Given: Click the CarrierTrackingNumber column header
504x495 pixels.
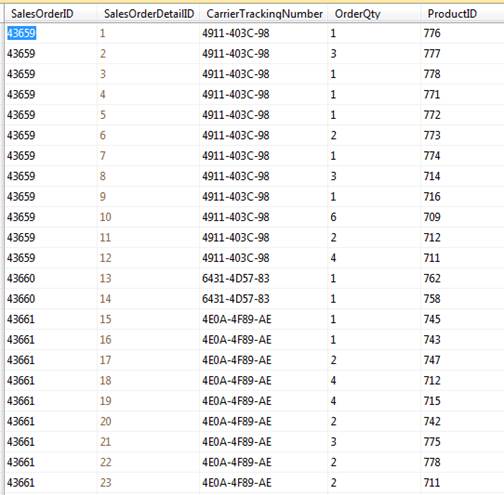Looking at the screenshot, I should [265, 14].
